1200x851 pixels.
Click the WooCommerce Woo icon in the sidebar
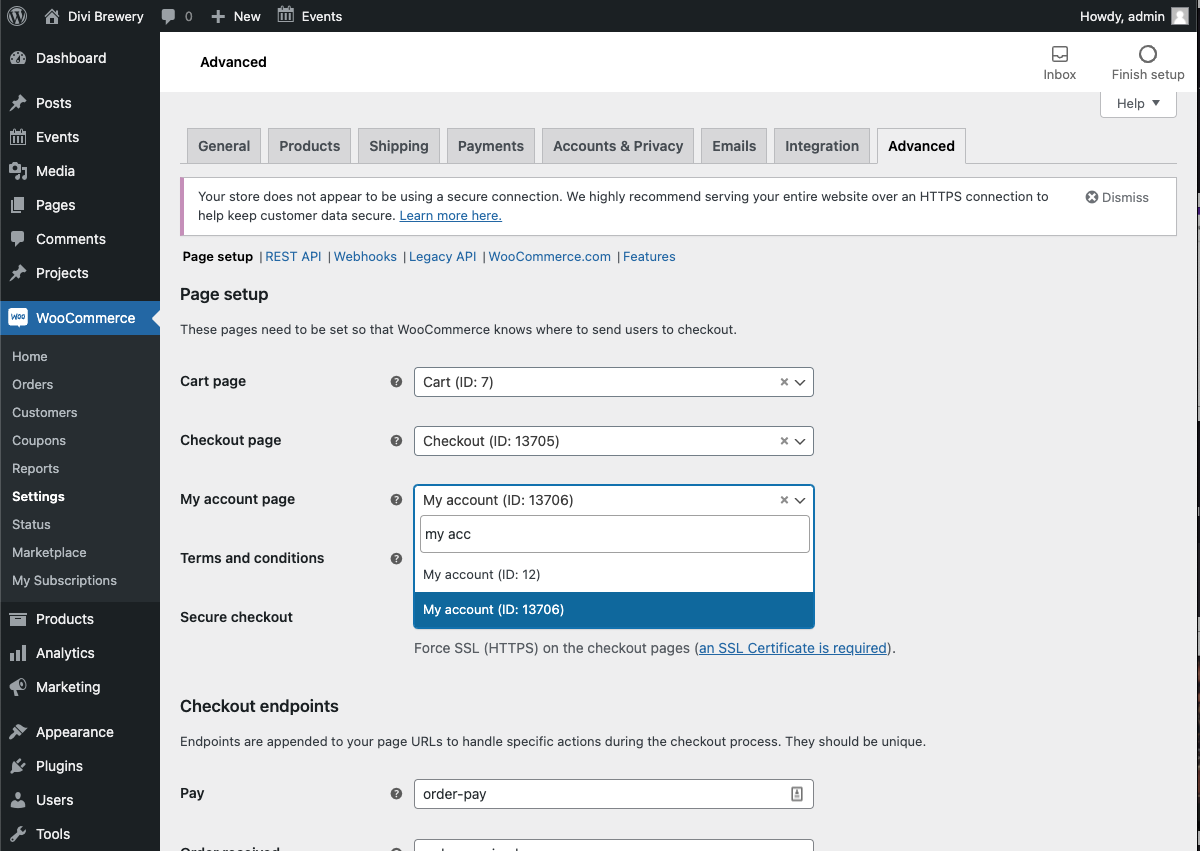[18, 317]
